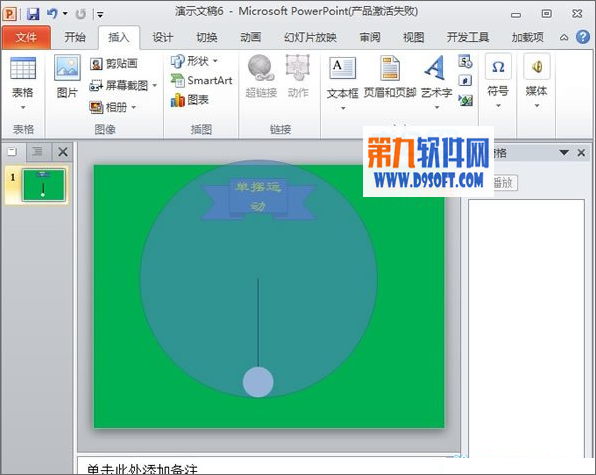Open the File (文件) menu

pyautogui.click(x=26, y=37)
